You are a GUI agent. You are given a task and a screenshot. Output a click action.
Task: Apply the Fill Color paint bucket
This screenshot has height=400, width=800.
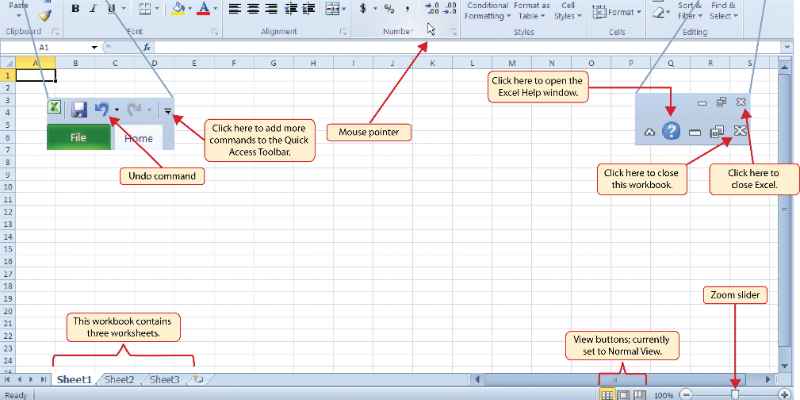coord(179,8)
